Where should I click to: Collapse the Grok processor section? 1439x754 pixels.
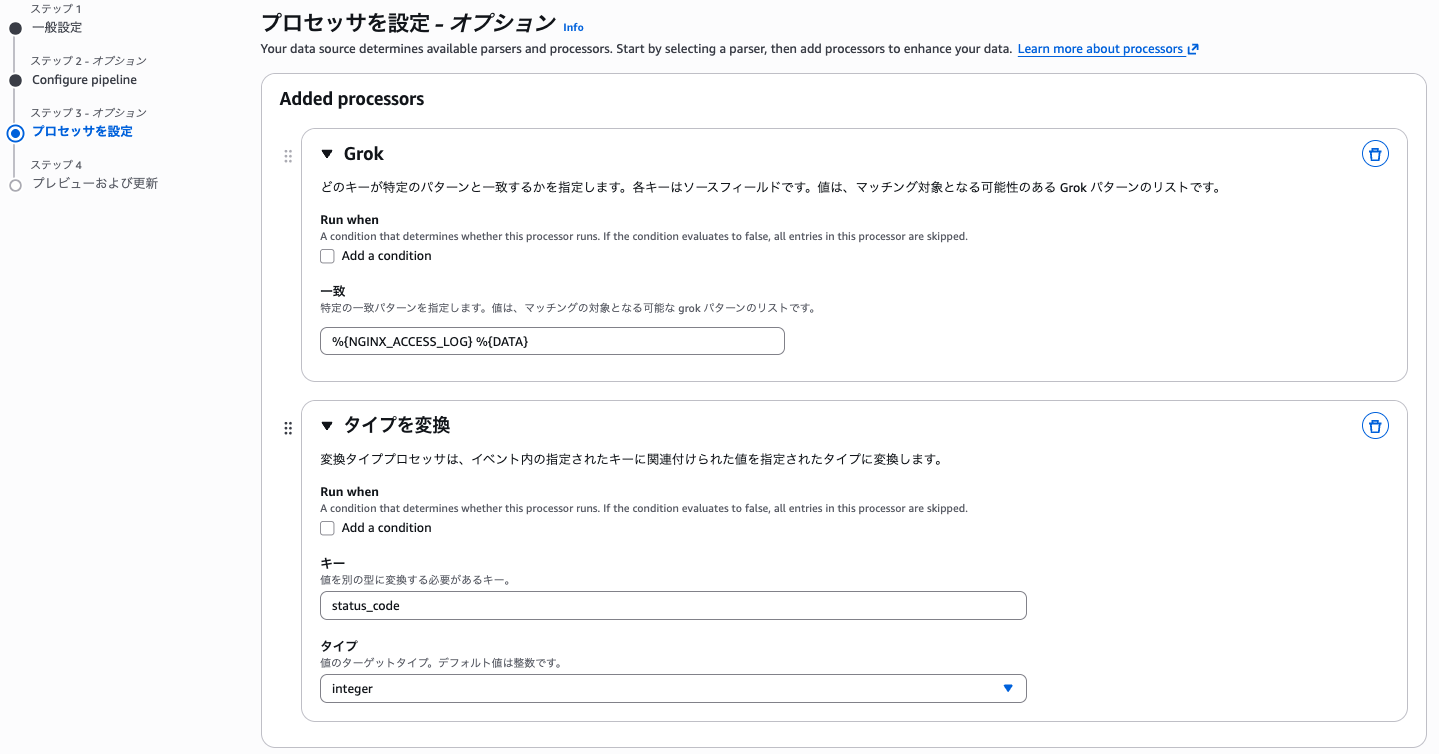327,154
